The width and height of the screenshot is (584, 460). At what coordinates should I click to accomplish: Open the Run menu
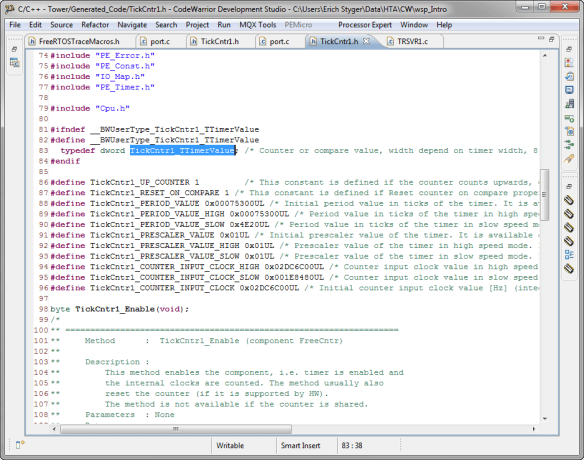coord(224,25)
